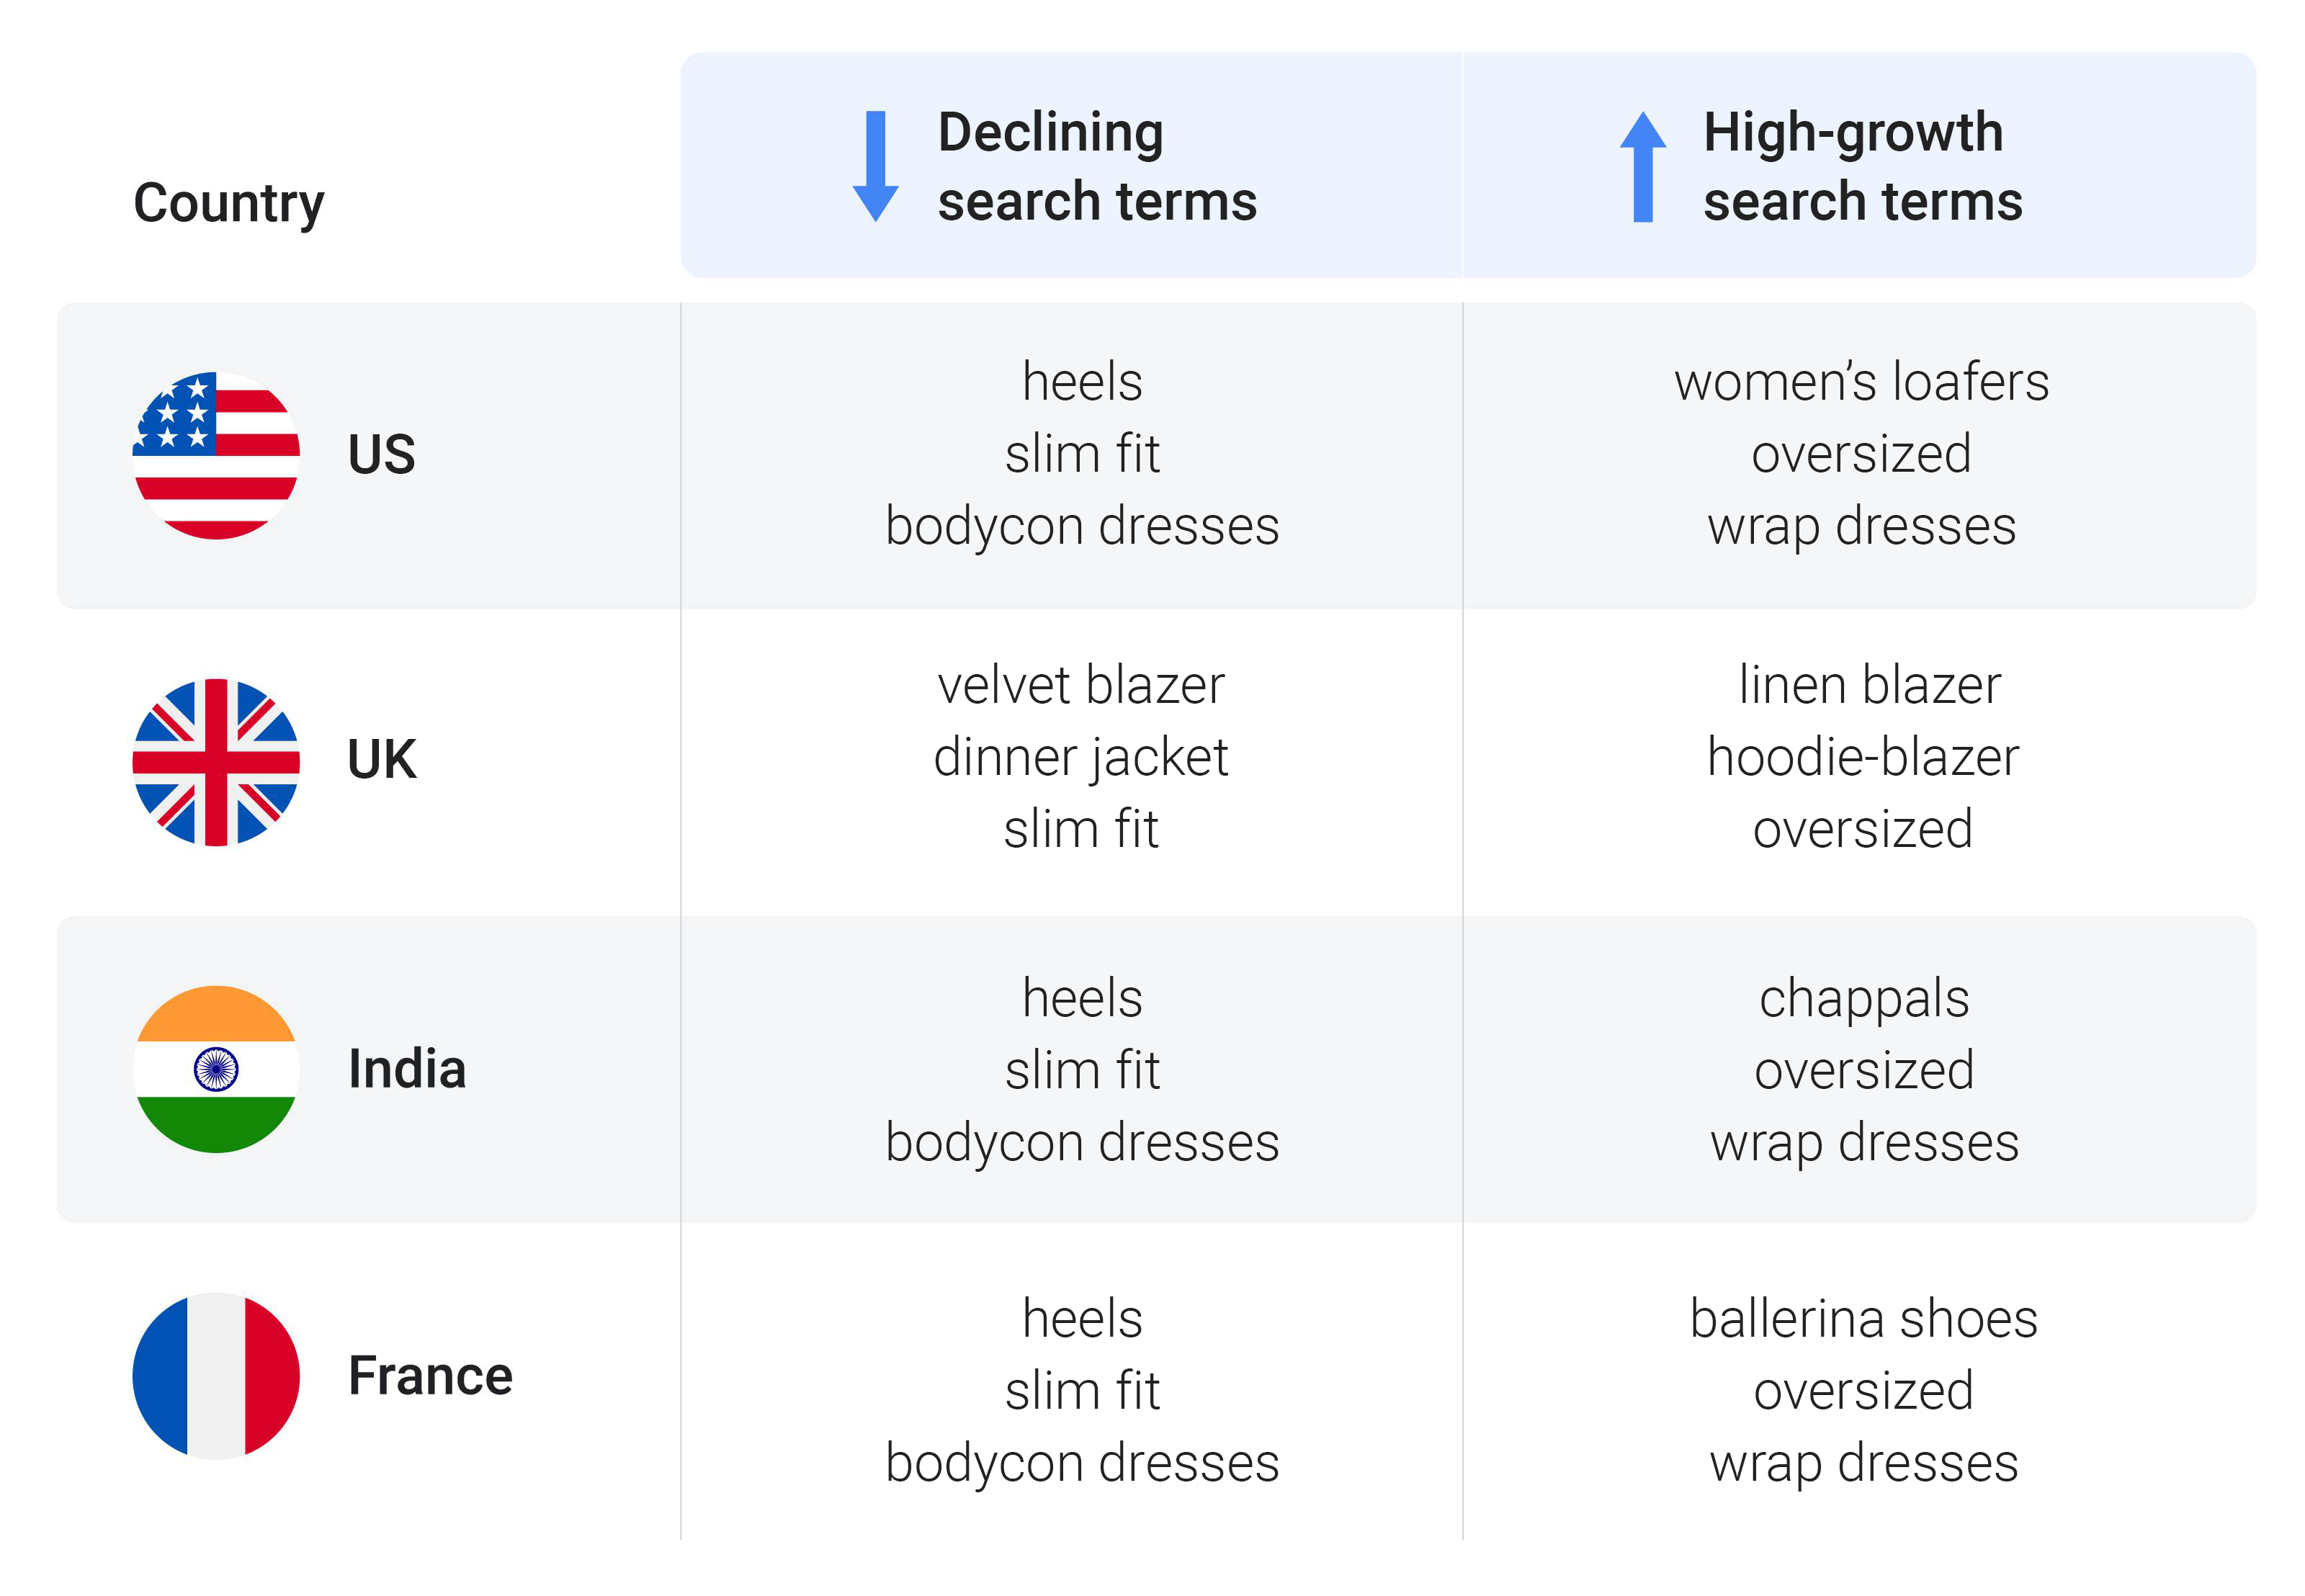Image resolution: width=2305 pixels, height=1596 pixels.
Task: Click the blue up arrow for high-growth terms
Action: [1643, 166]
